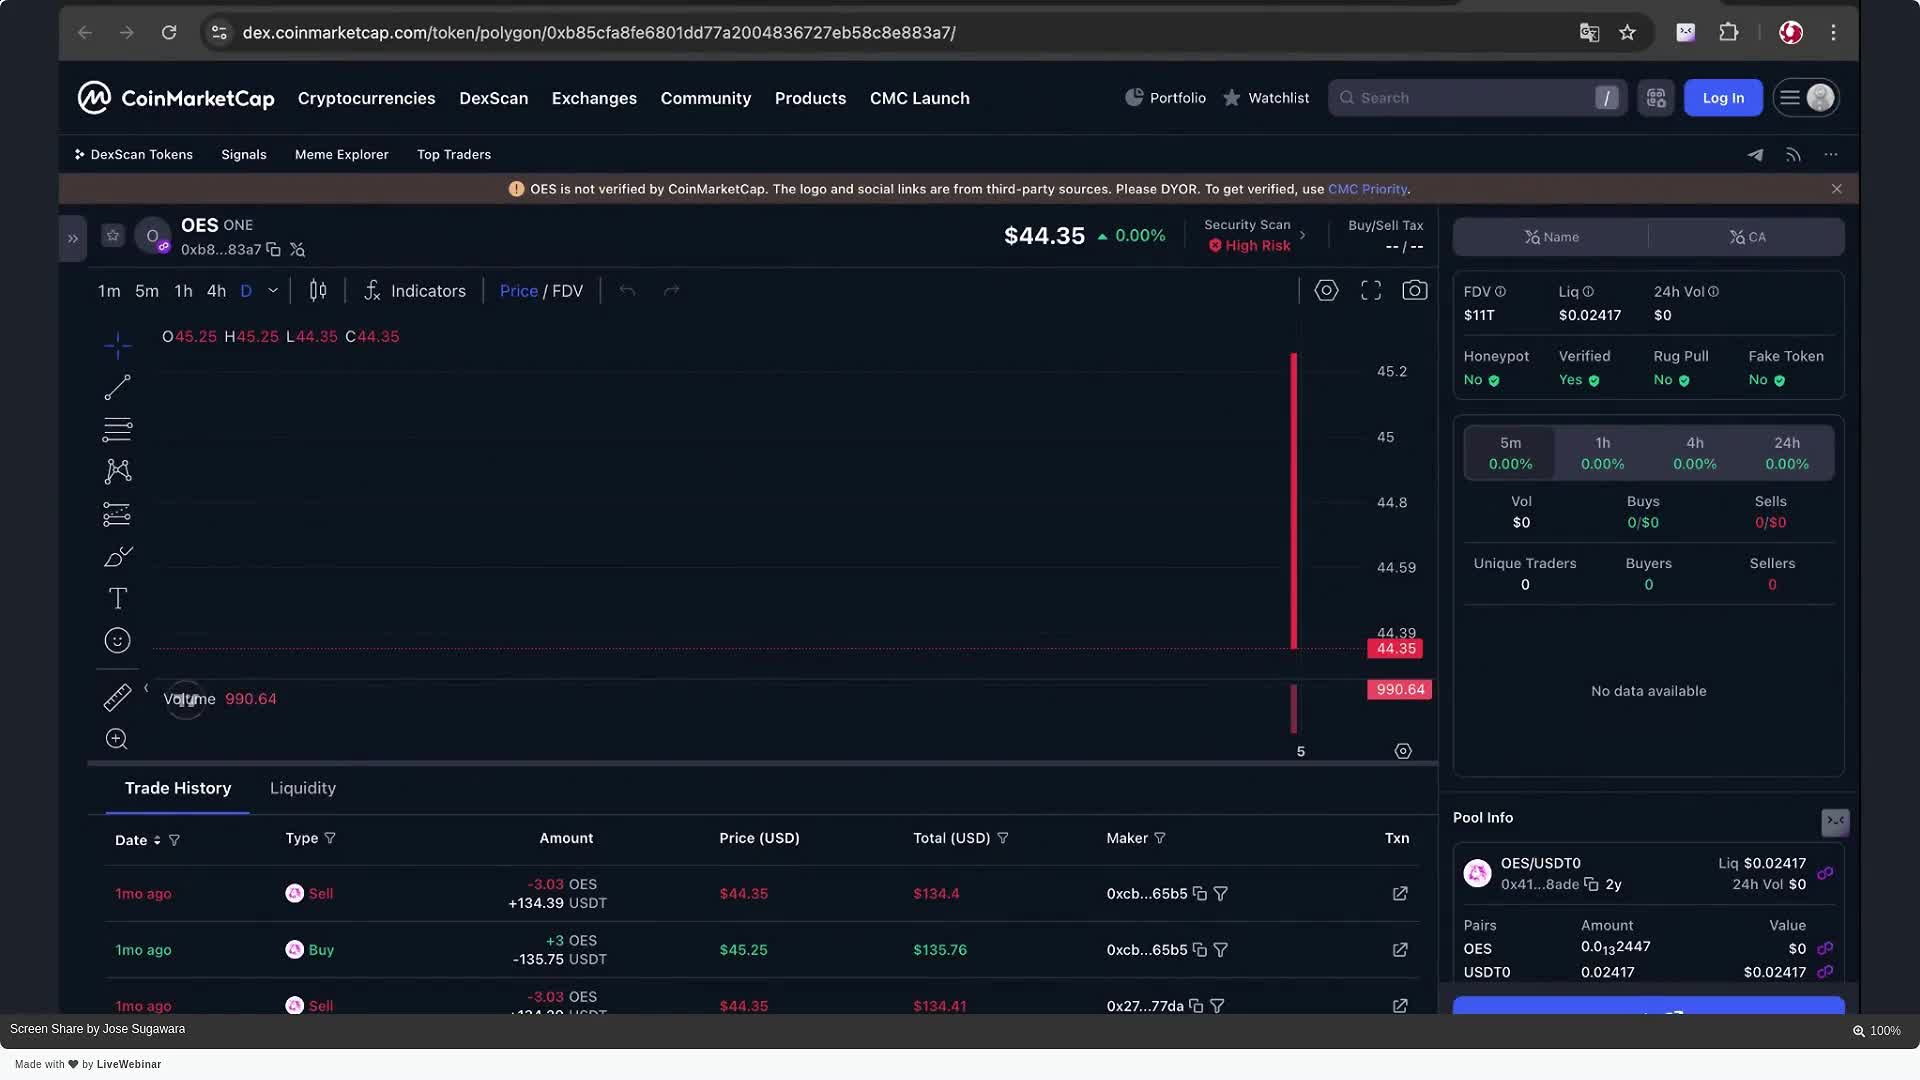The height and width of the screenshot is (1080, 1920).
Task: Switch chart to FDV view
Action: coord(567,291)
